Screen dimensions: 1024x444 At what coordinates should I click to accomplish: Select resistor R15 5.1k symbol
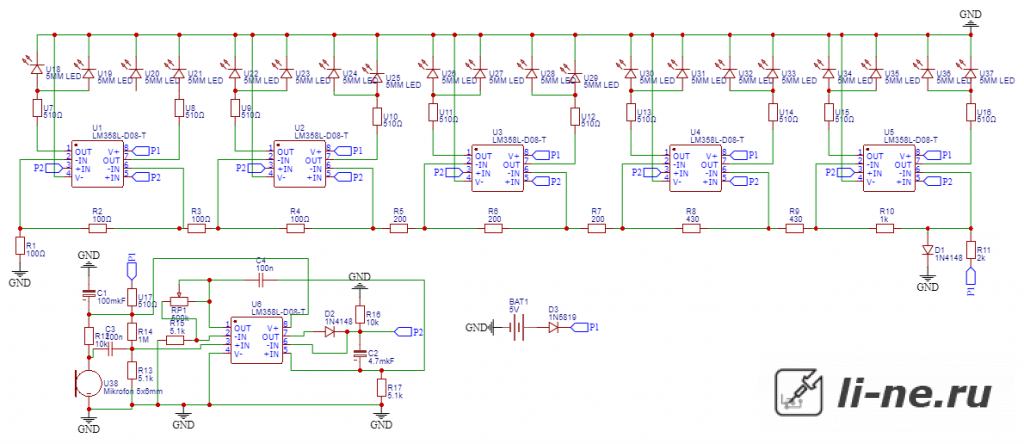click(x=176, y=340)
